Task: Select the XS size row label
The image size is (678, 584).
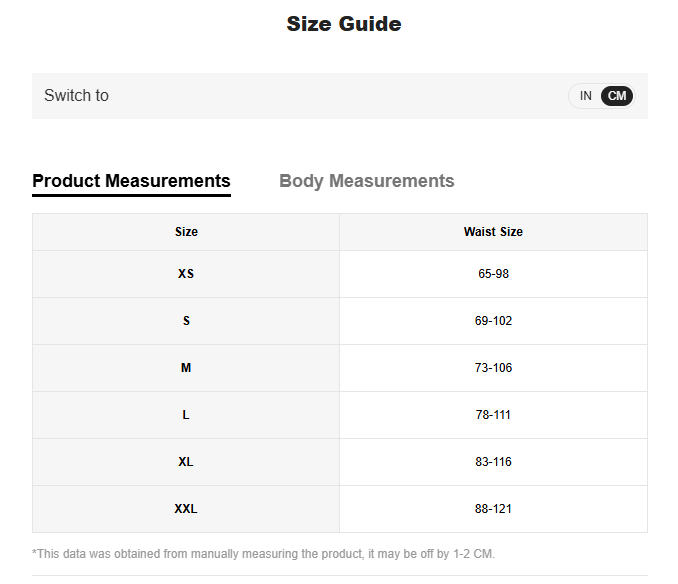Action: pos(186,274)
